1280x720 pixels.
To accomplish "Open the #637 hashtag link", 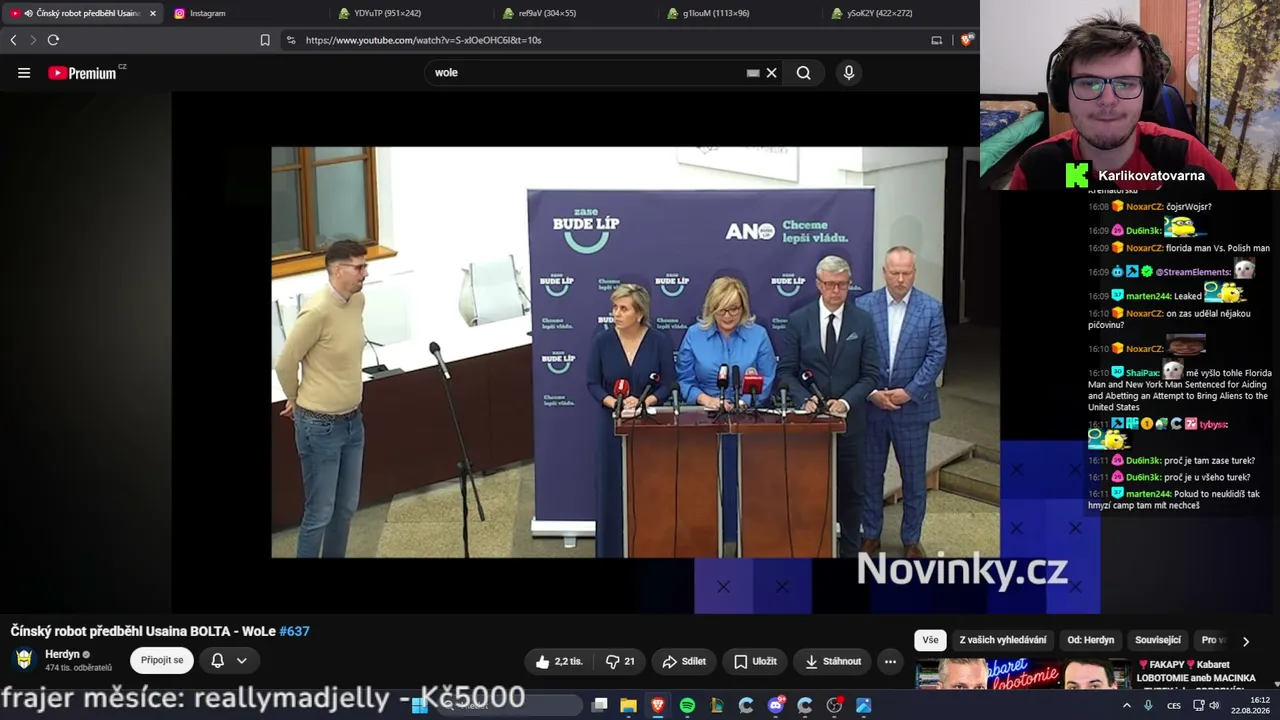I will [x=294, y=631].
